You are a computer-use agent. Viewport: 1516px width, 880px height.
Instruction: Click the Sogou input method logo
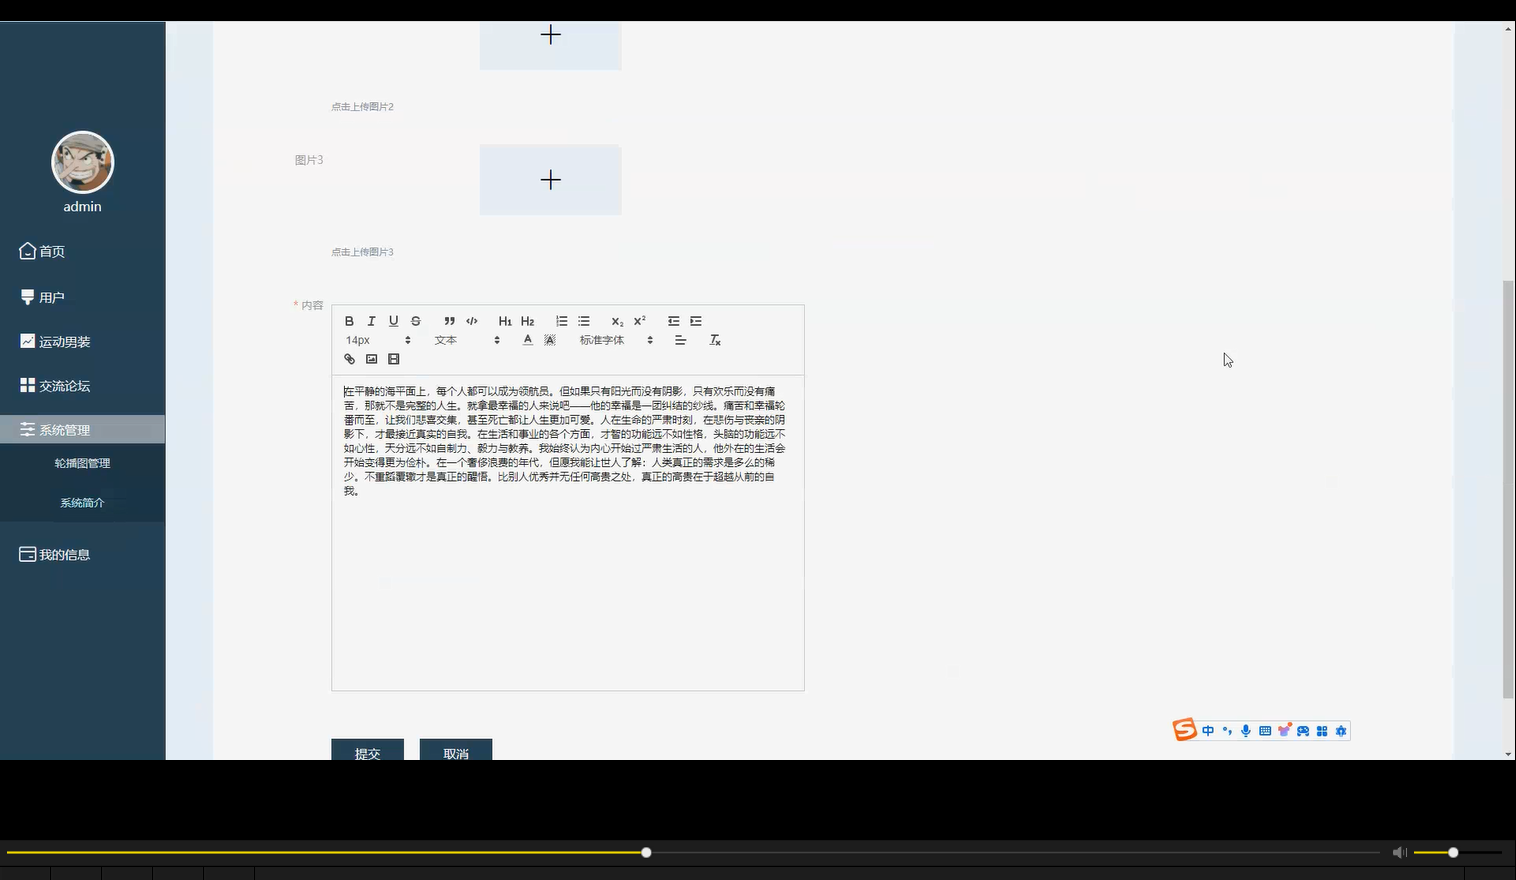(x=1185, y=730)
